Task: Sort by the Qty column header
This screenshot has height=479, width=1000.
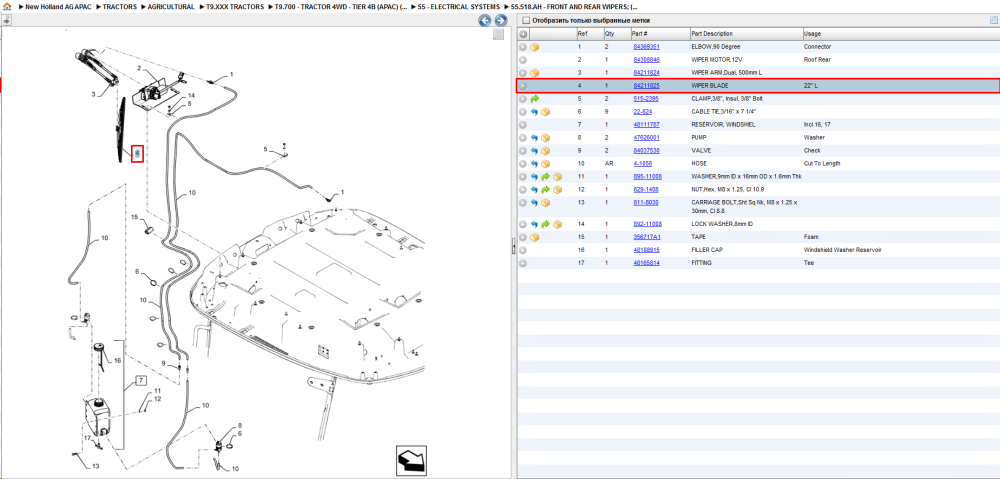Action: coord(610,34)
